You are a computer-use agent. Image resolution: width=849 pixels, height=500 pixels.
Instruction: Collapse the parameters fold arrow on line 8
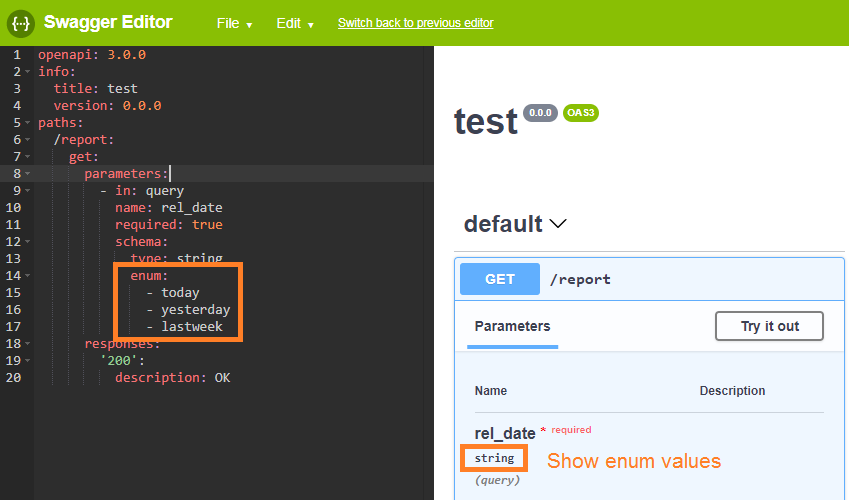(28, 174)
